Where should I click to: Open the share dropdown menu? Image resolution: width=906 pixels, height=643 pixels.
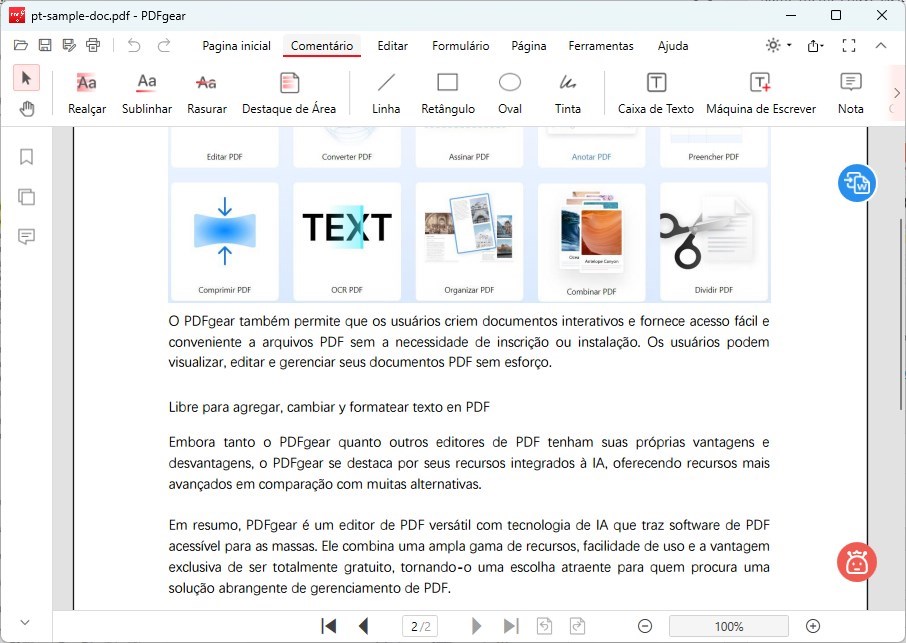[815, 46]
